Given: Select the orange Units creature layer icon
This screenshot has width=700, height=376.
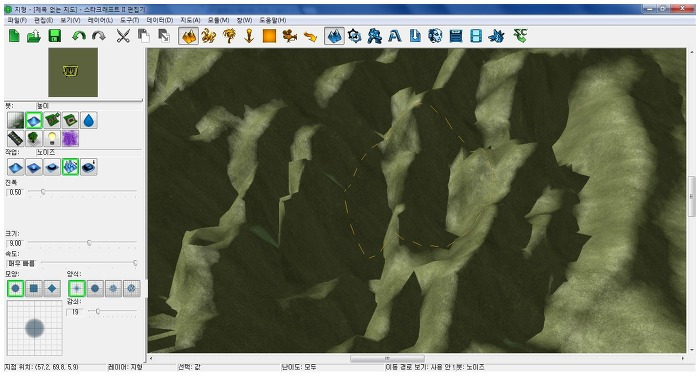Looking at the screenshot, I should pos(208,36).
